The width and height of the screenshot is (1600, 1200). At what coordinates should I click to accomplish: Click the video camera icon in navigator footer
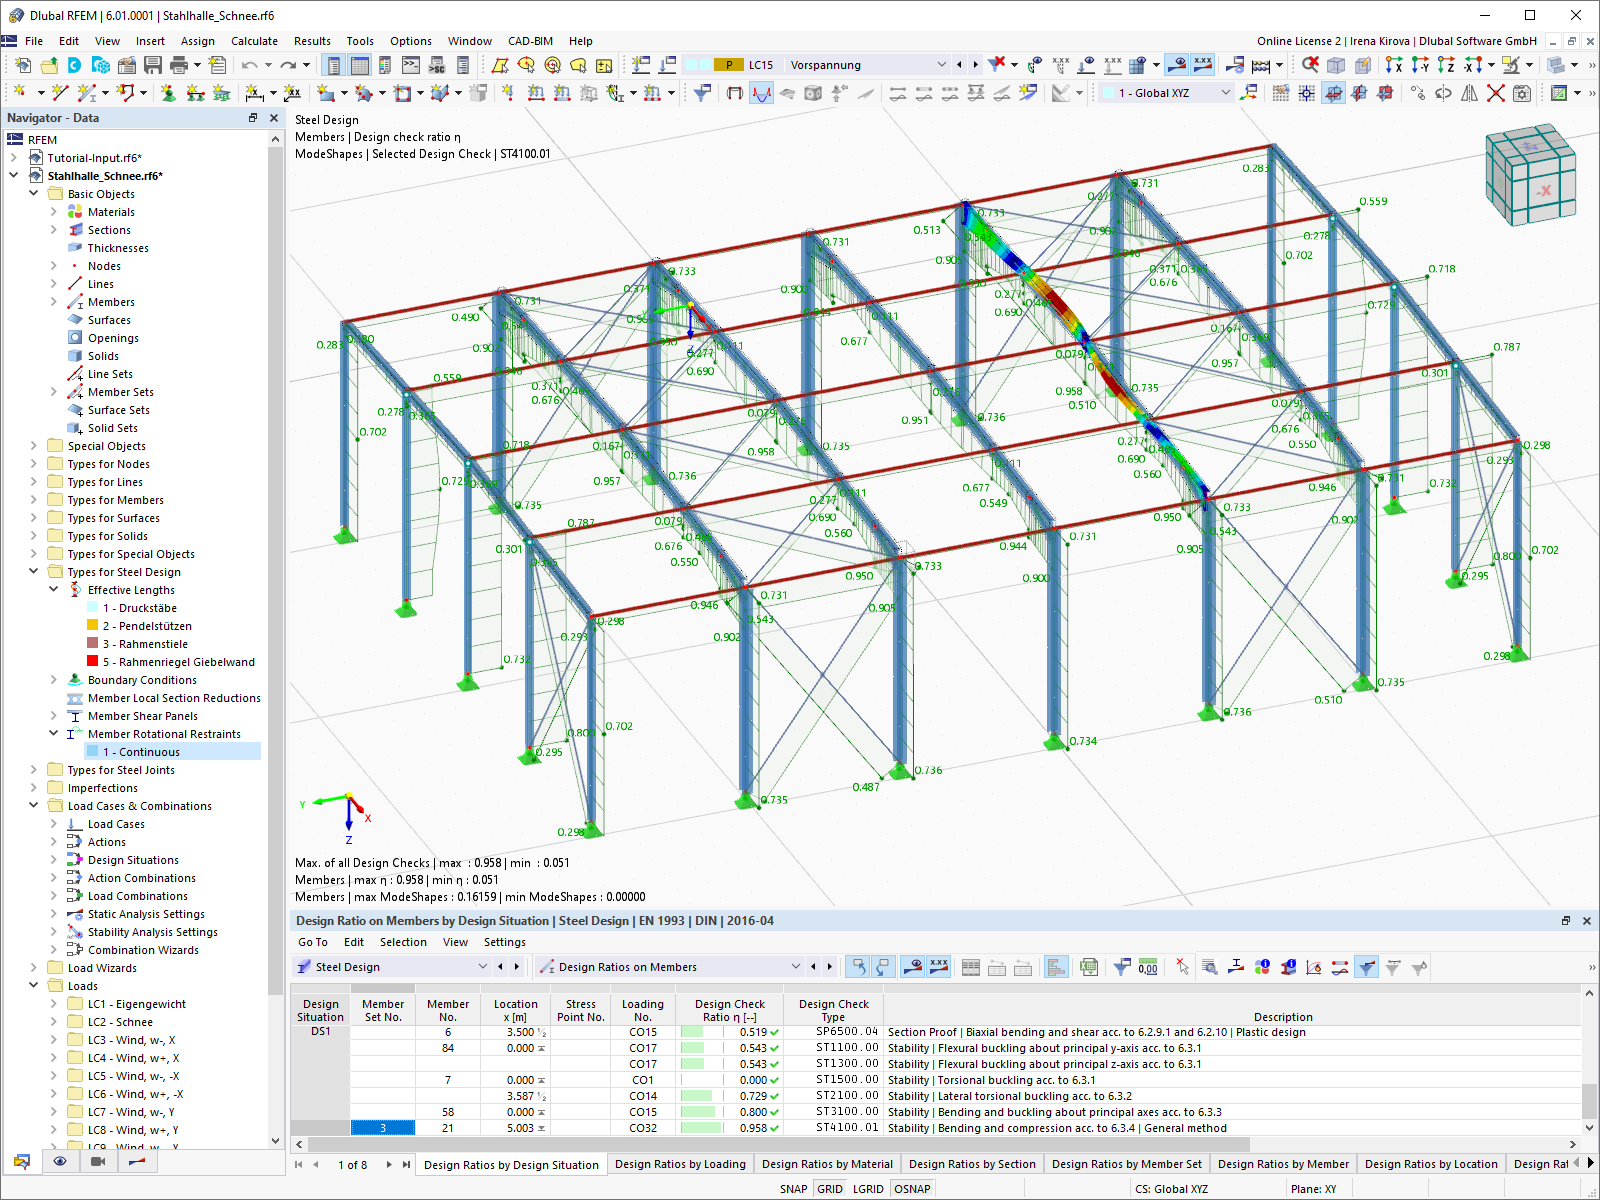98,1161
